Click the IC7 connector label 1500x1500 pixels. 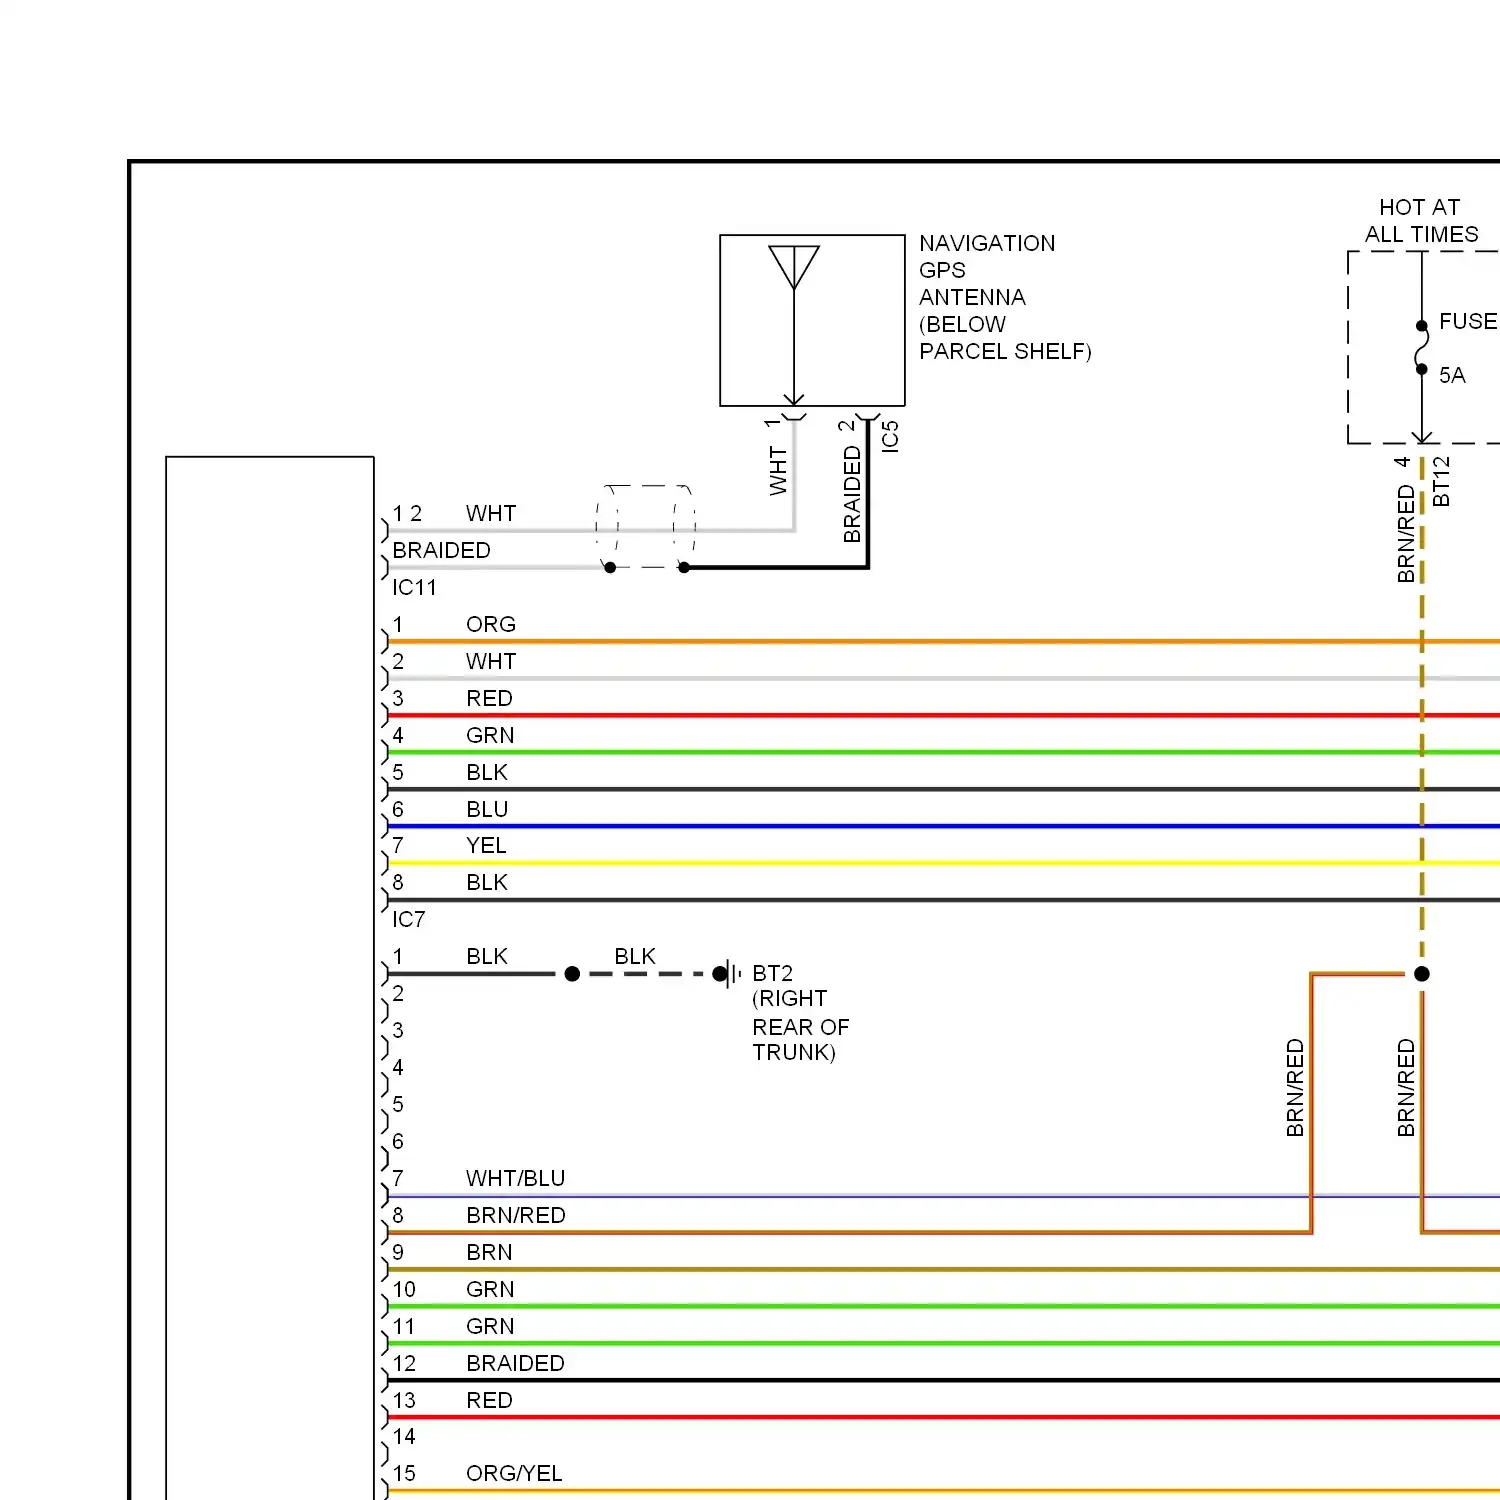[408, 919]
